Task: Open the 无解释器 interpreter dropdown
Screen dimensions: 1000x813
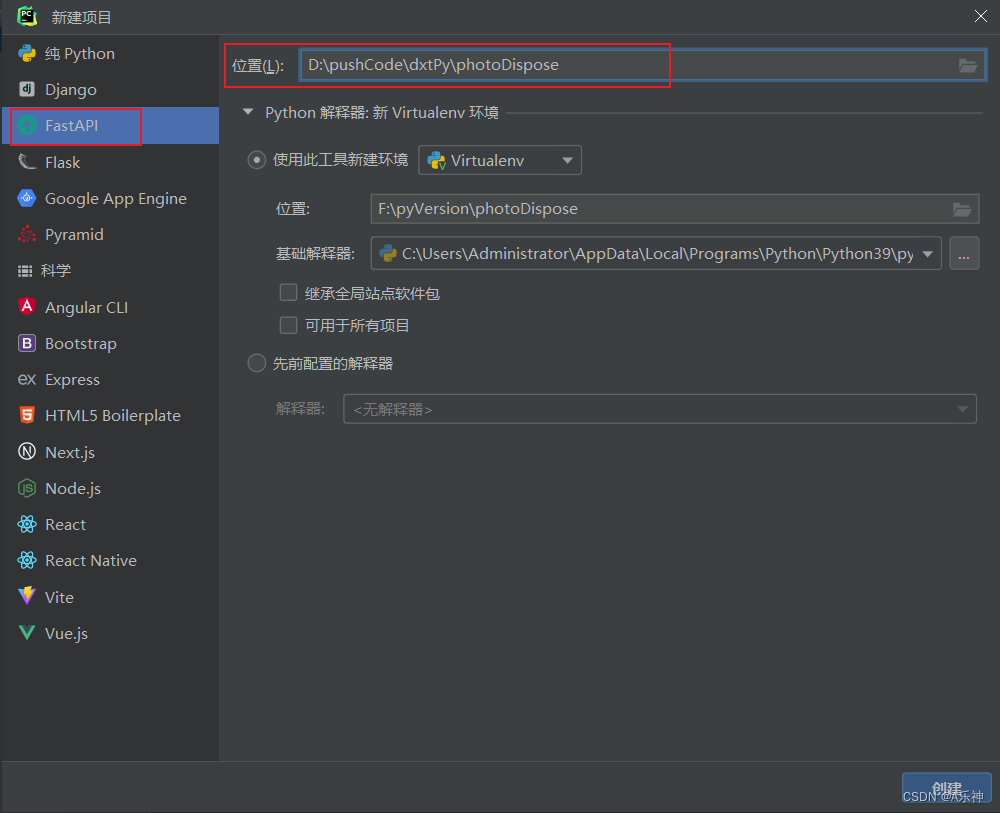Action: (659, 409)
